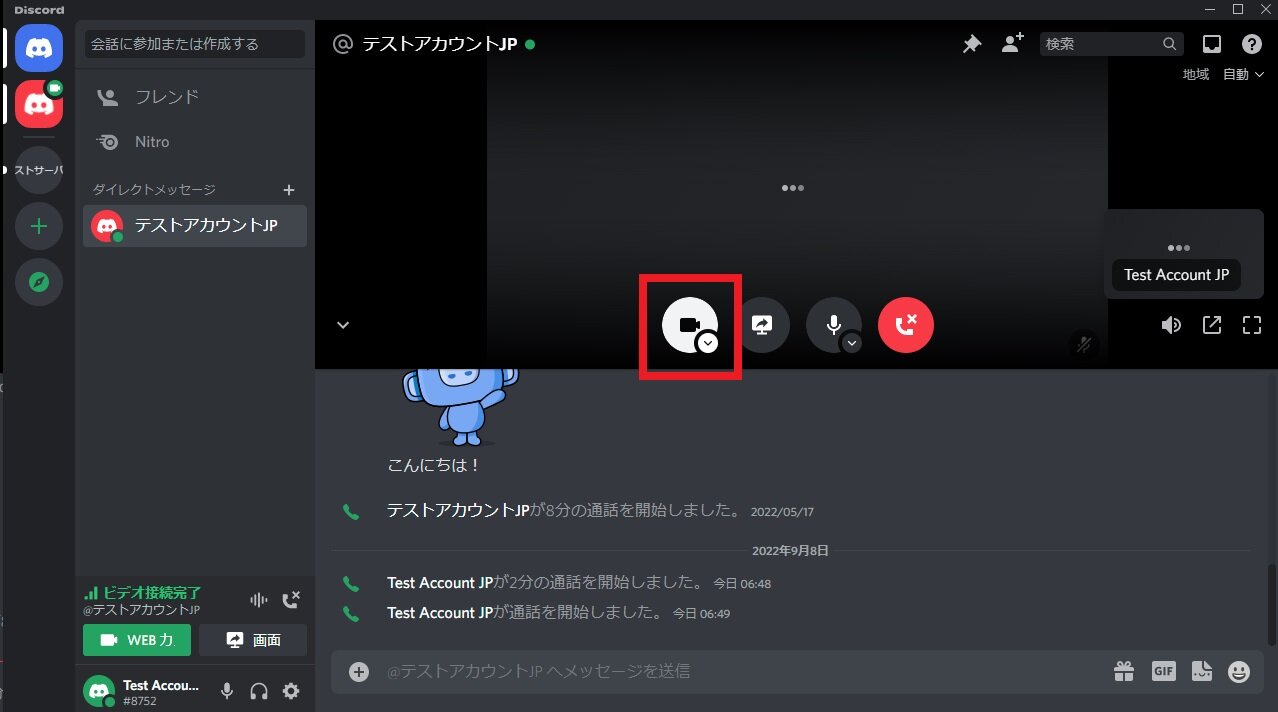Viewport: 1278px width, 712px height.
Task: Adjust call volume speaker icon
Action: (1171, 325)
